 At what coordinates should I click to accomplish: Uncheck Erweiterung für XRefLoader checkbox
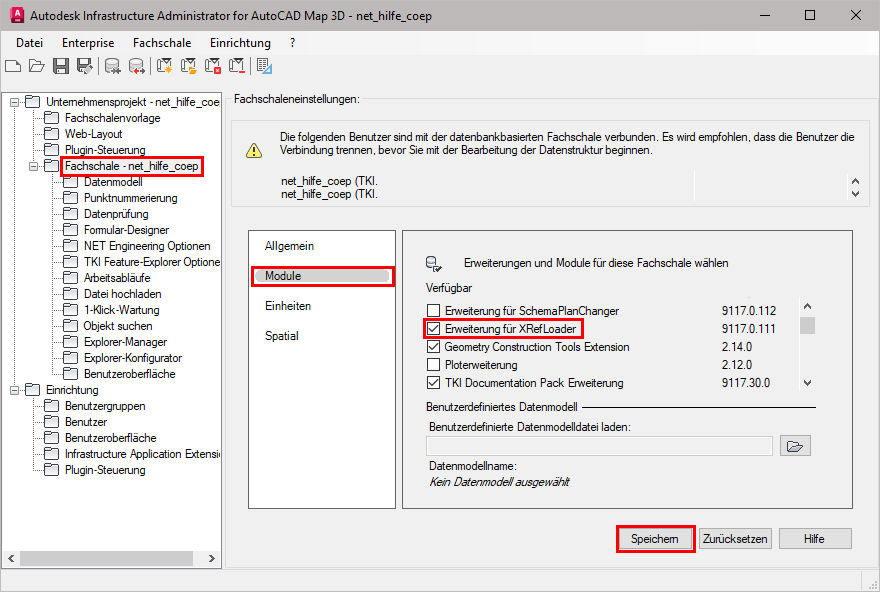coord(433,328)
